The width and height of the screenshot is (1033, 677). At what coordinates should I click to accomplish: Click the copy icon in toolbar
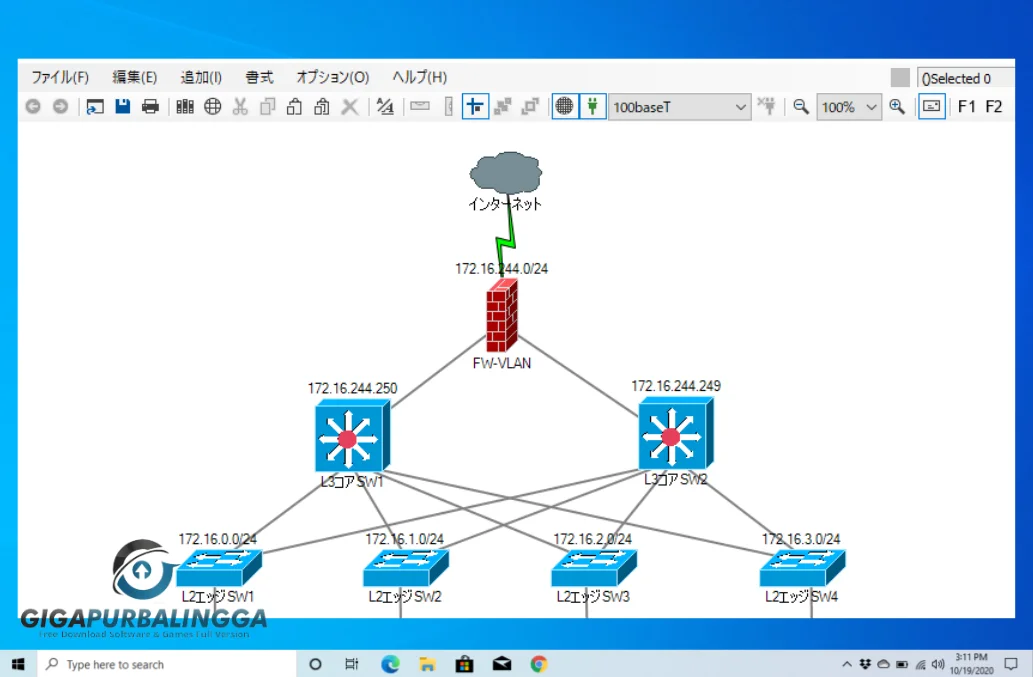pos(267,106)
